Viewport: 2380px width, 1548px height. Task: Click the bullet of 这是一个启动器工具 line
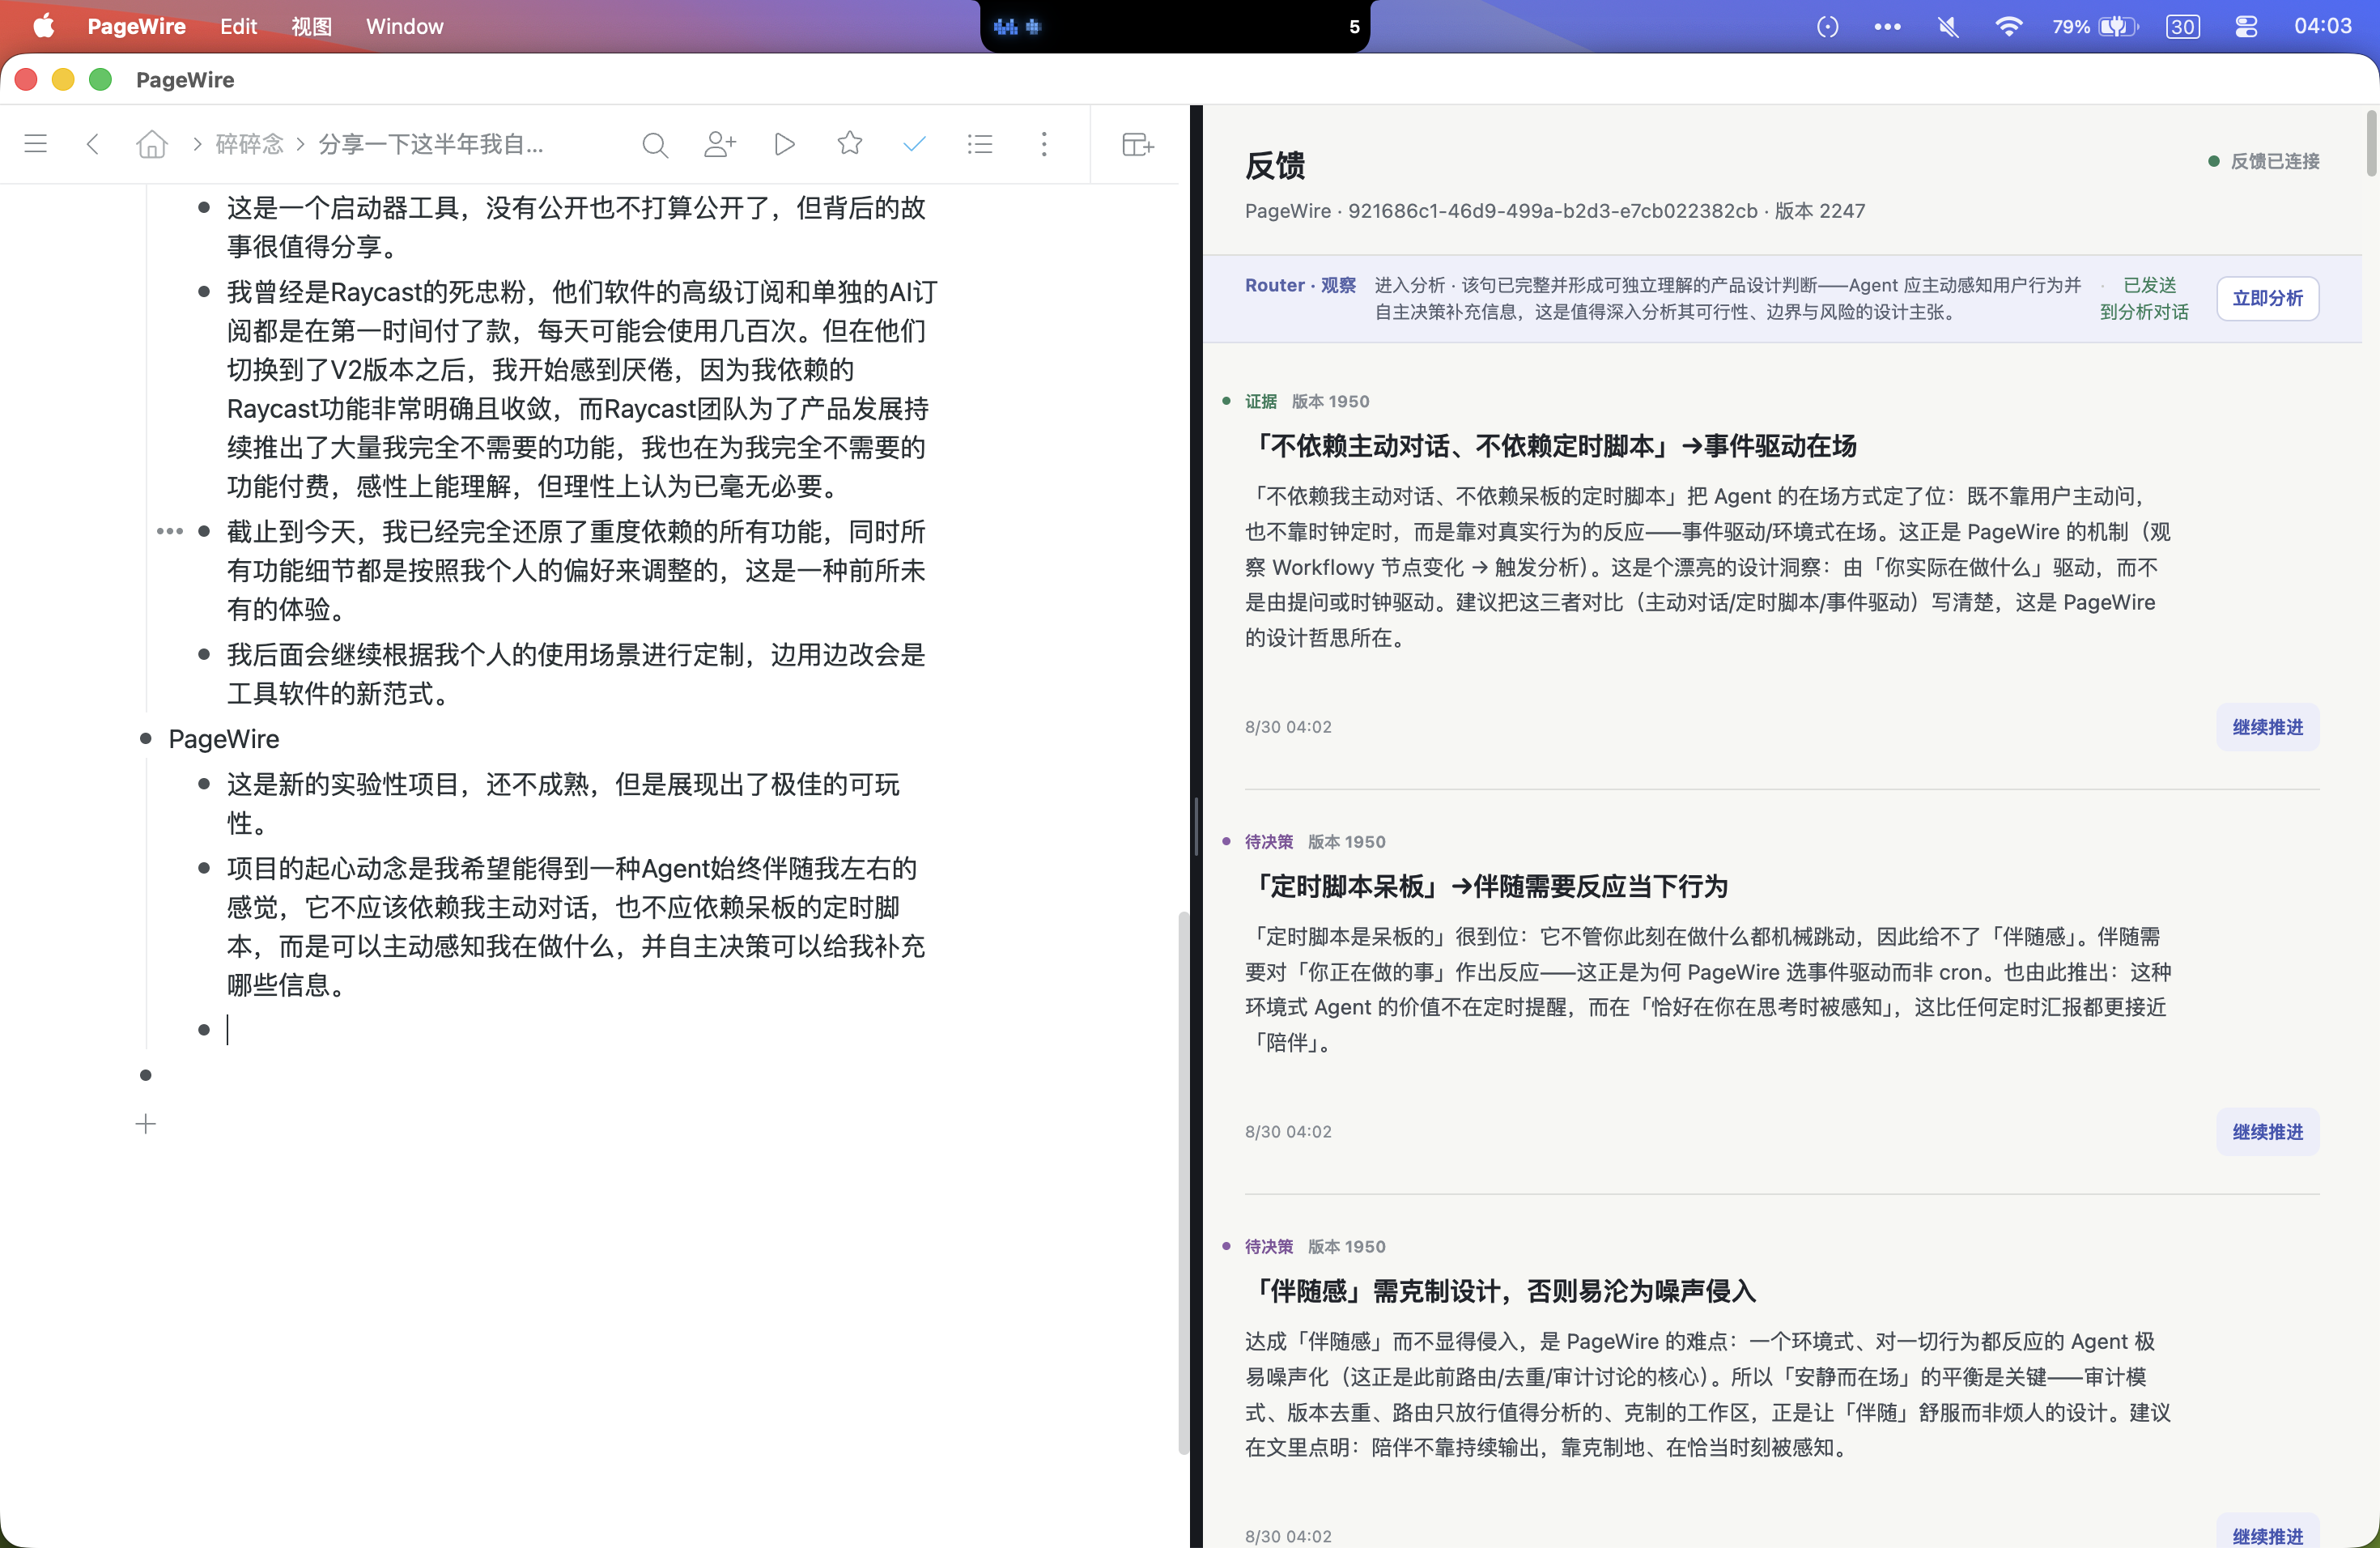pos(204,208)
